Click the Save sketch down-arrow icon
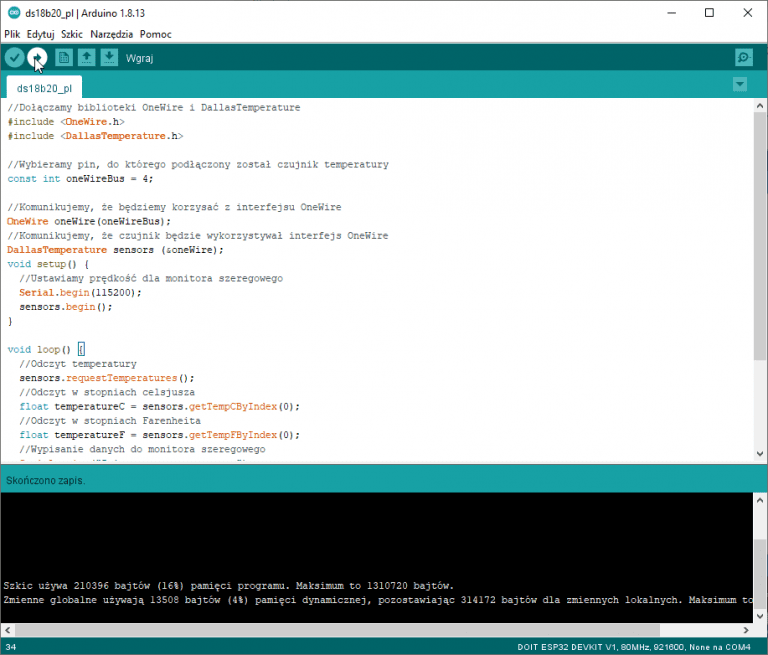768x655 pixels. 109,58
